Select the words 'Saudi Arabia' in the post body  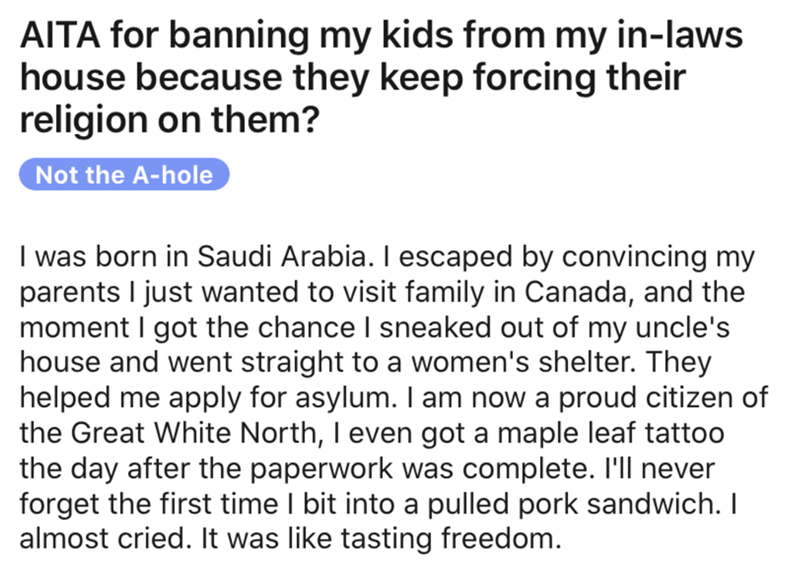[281, 256]
